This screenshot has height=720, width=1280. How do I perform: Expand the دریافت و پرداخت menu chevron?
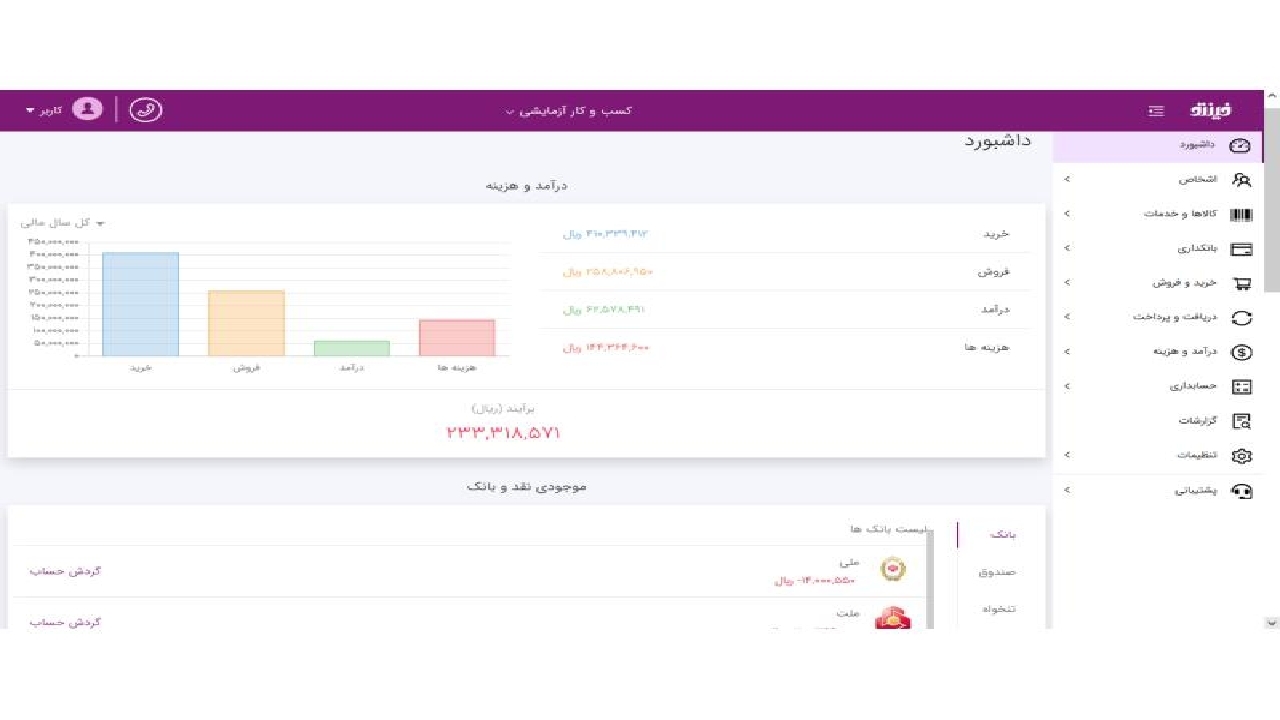pyautogui.click(x=1067, y=317)
